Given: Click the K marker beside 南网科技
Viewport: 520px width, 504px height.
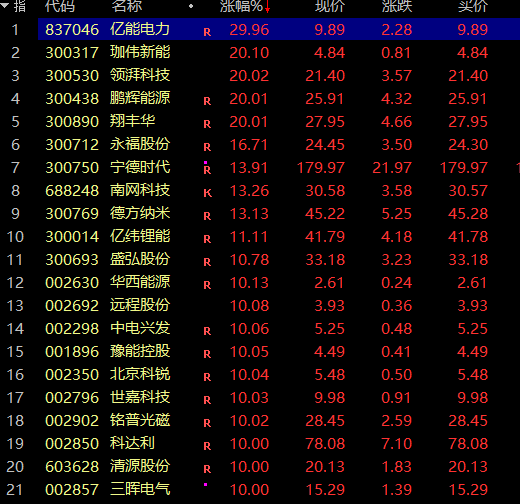Looking at the screenshot, I should point(207,193).
